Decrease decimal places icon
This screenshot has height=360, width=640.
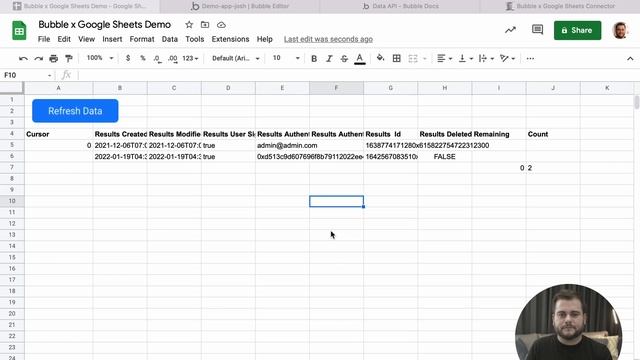coord(157,59)
